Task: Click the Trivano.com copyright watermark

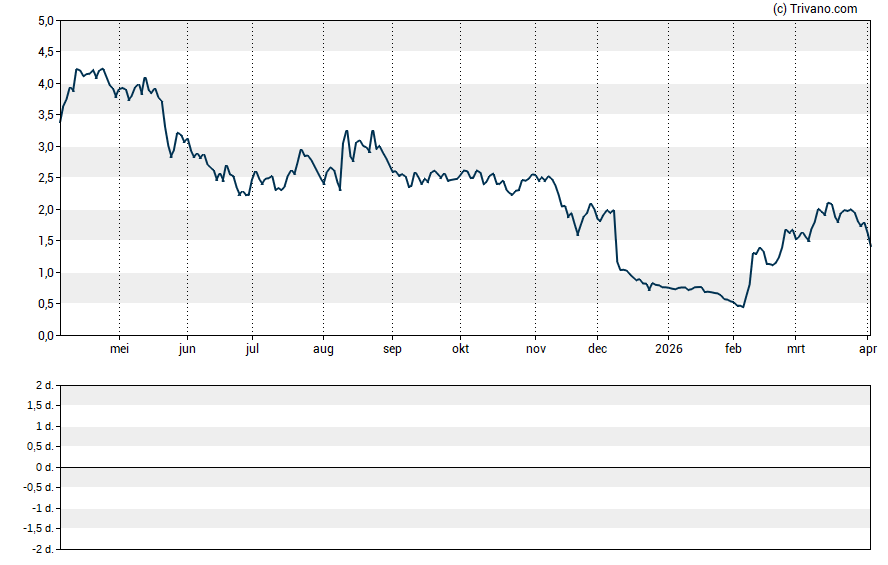Action: [815, 9]
